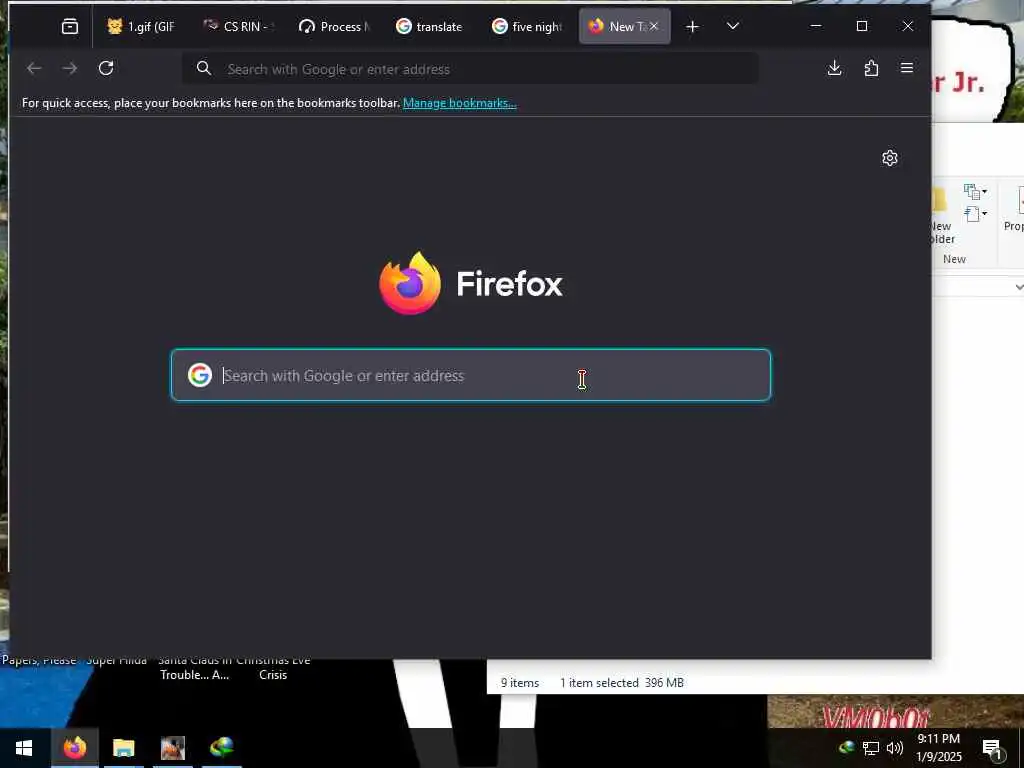1024x768 pixels.
Task: Switch to the 1.gif tab
Action: 140,26
